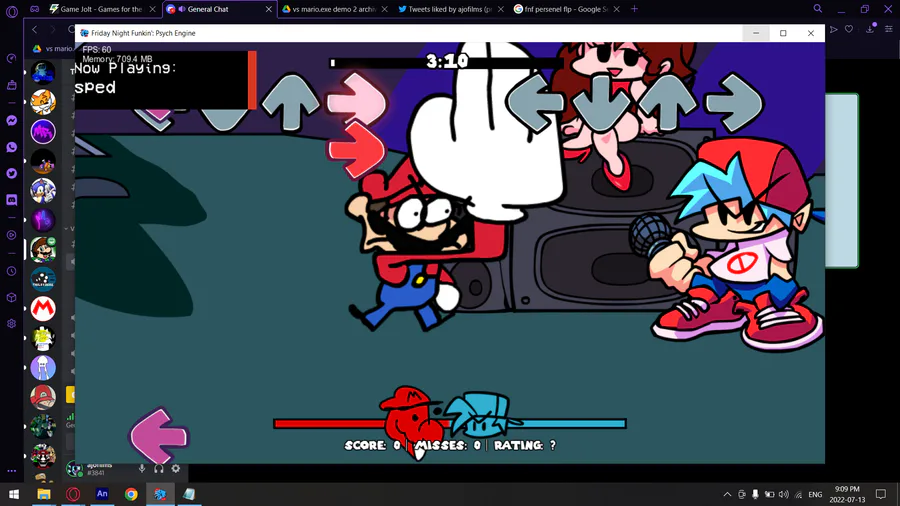Show hidden system tray icons
Screen dimensions: 900x506
[727, 495]
